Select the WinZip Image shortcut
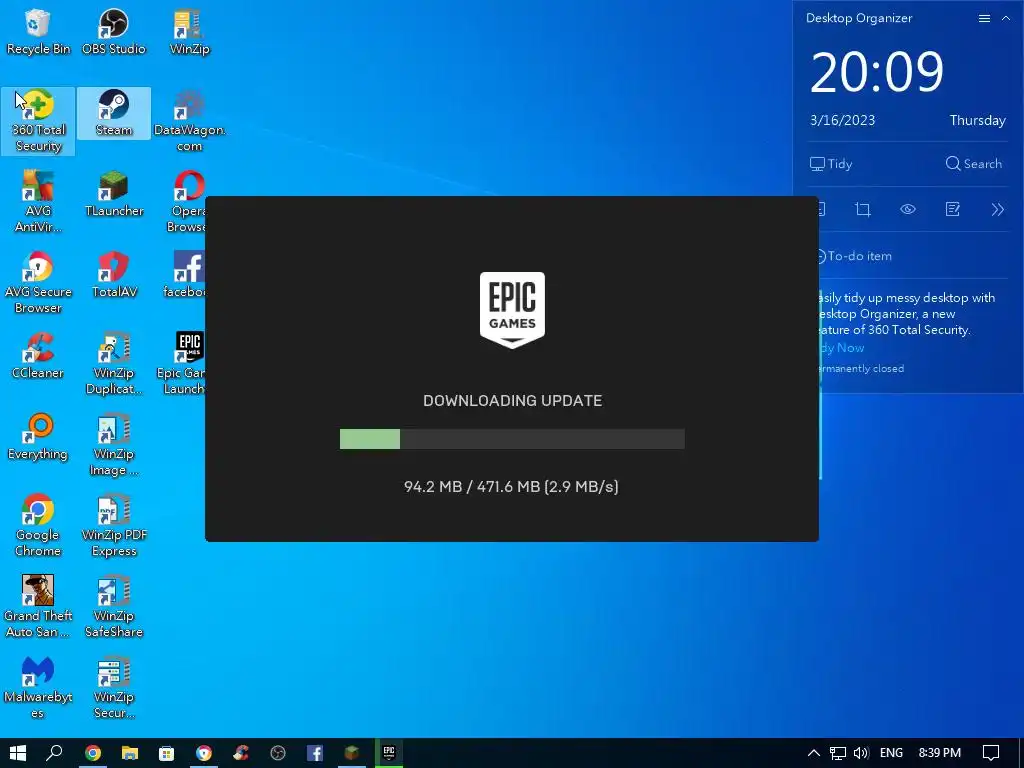1024x768 pixels. click(x=114, y=445)
